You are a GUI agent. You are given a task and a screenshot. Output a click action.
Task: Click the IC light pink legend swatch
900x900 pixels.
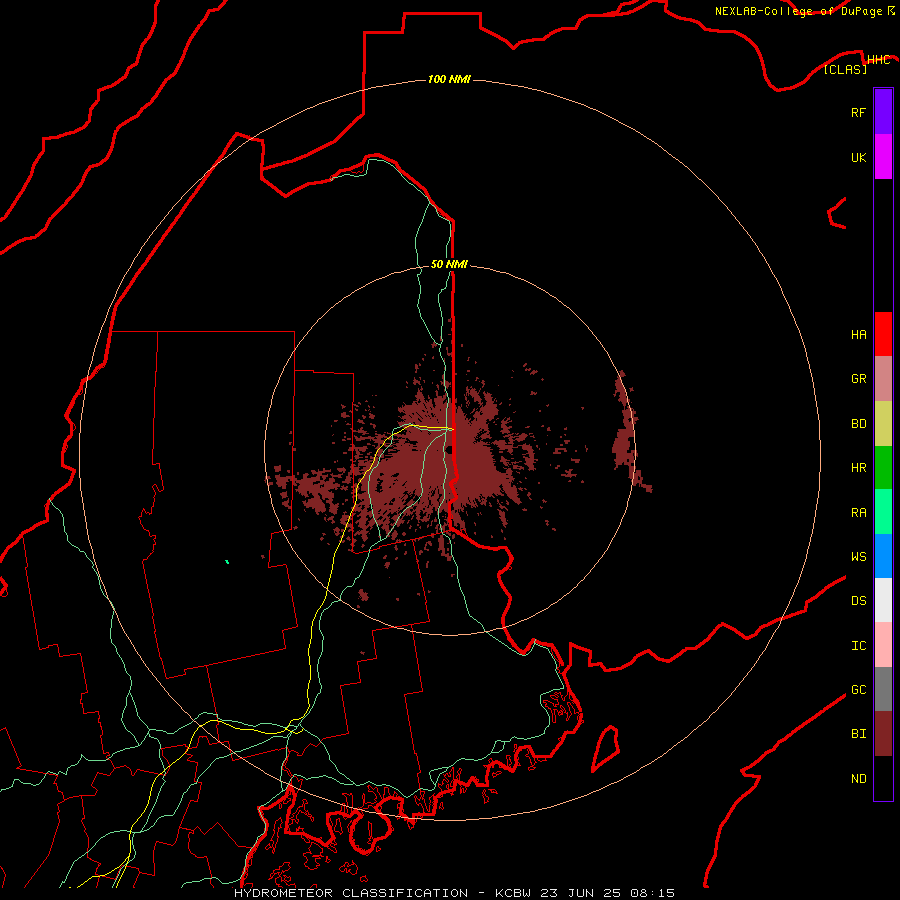(883, 645)
